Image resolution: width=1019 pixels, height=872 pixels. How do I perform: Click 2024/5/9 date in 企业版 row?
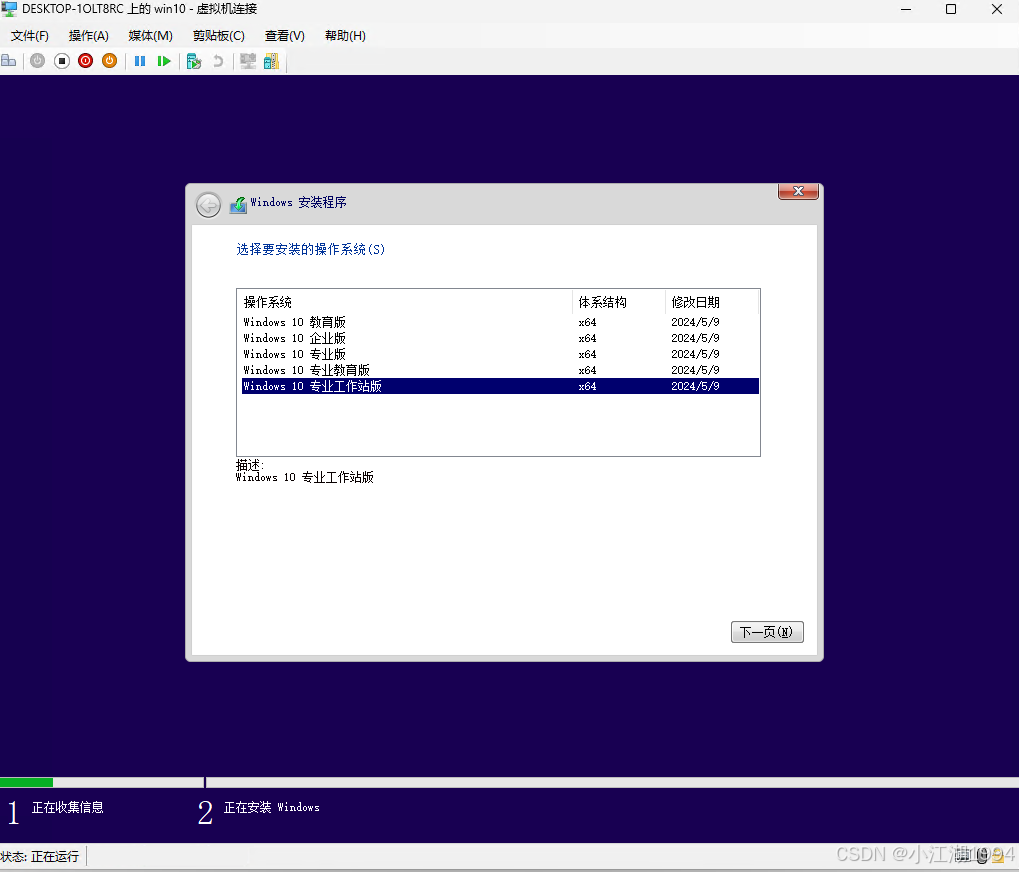point(695,339)
